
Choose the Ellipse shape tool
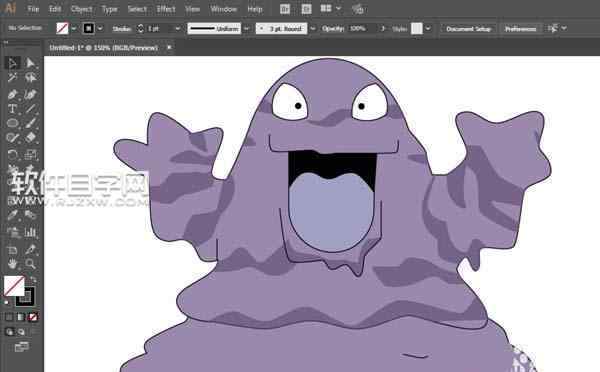pos(12,123)
